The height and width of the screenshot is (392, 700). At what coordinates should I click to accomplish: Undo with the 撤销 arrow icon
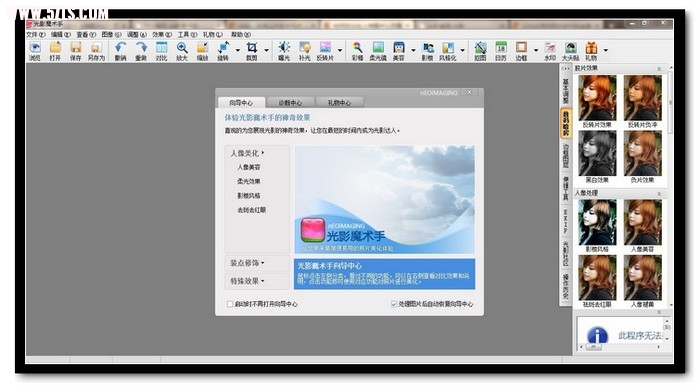(121, 47)
